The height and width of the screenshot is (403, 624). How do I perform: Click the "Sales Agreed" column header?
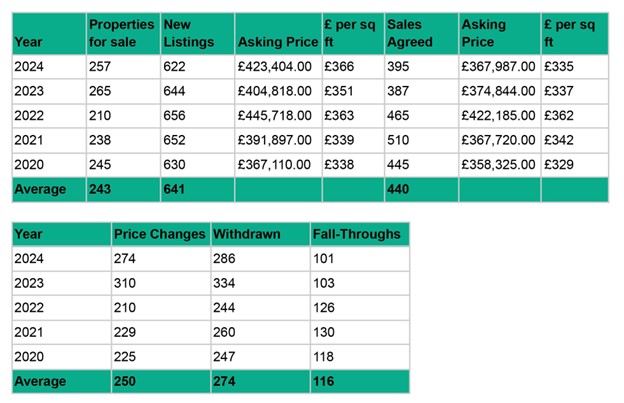[x=409, y=33]
